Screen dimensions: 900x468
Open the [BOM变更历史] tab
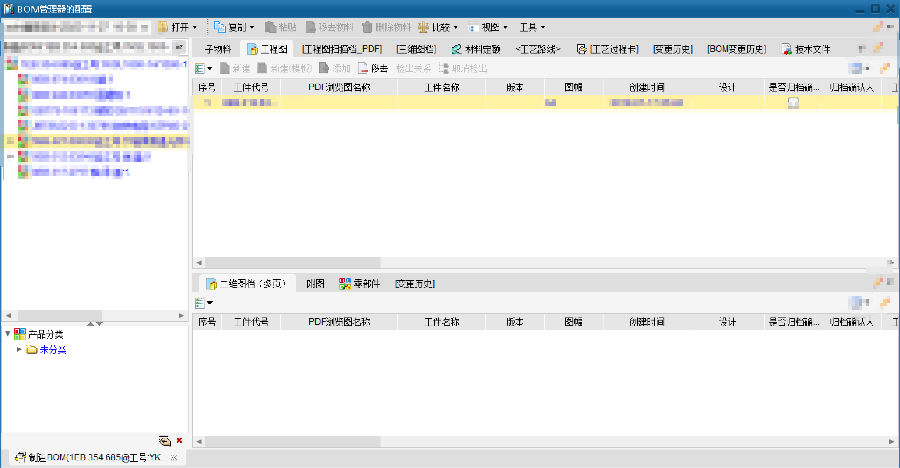point(736,49)
